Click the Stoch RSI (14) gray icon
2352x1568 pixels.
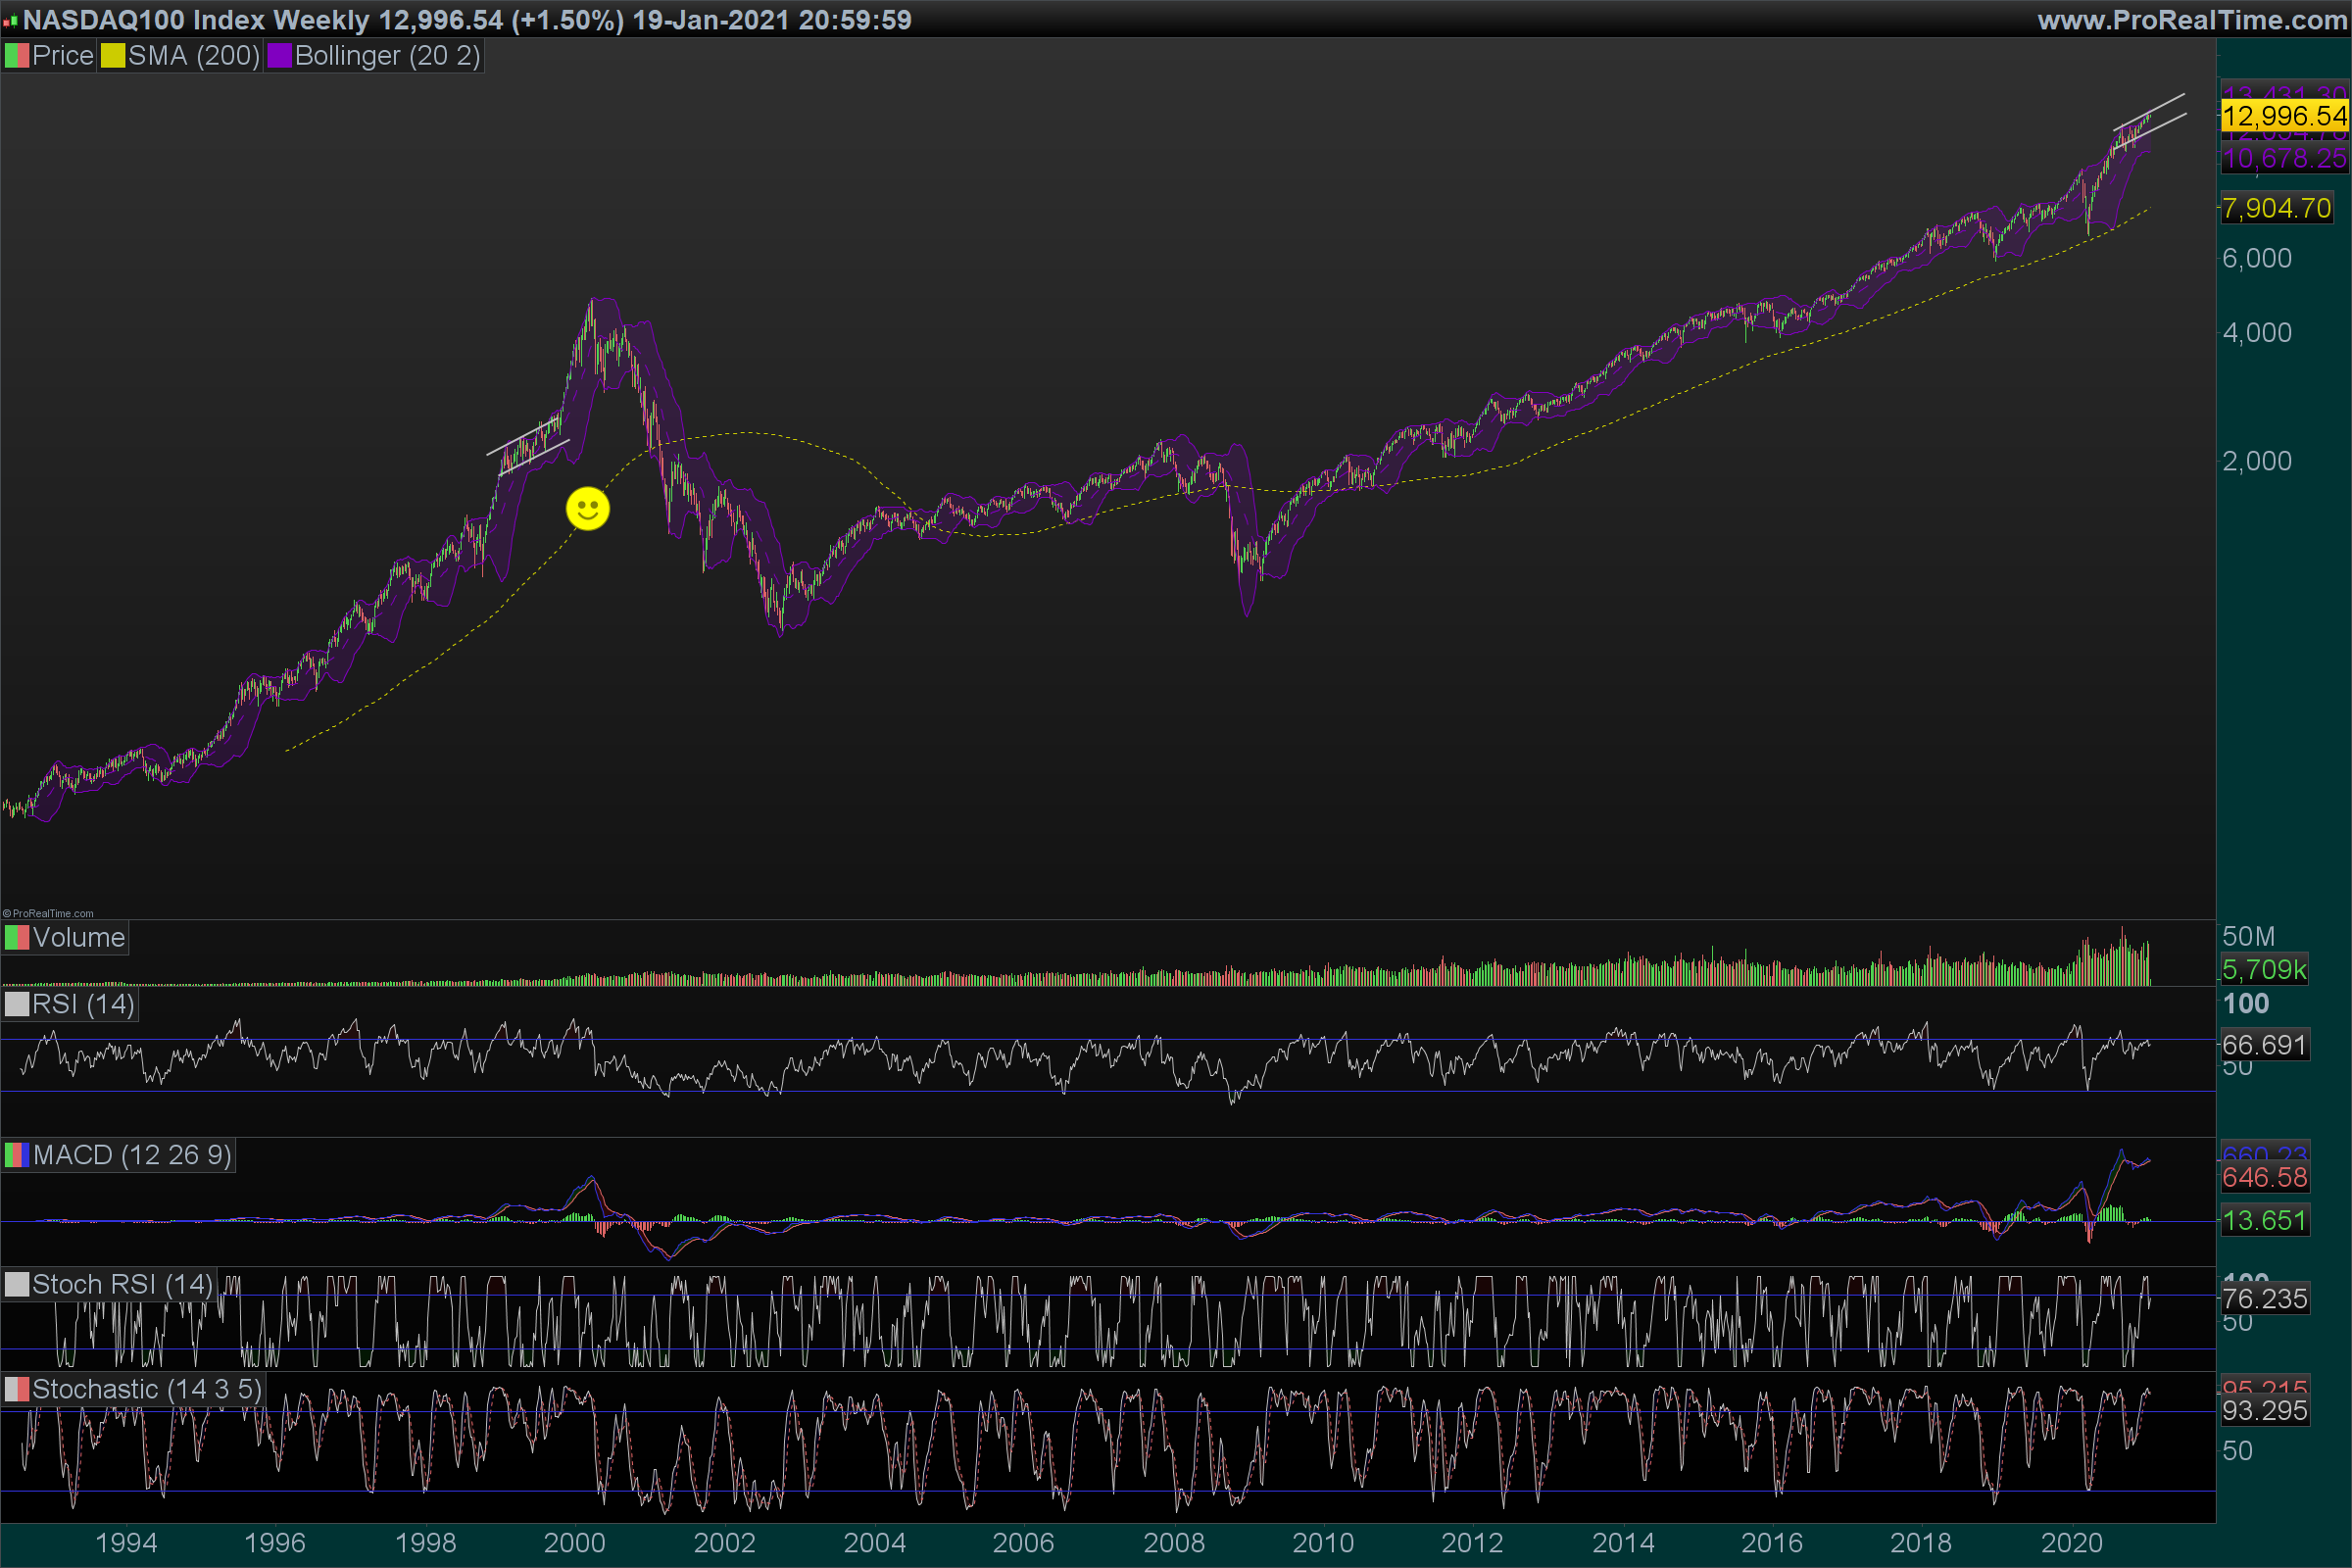point(16,1284)
